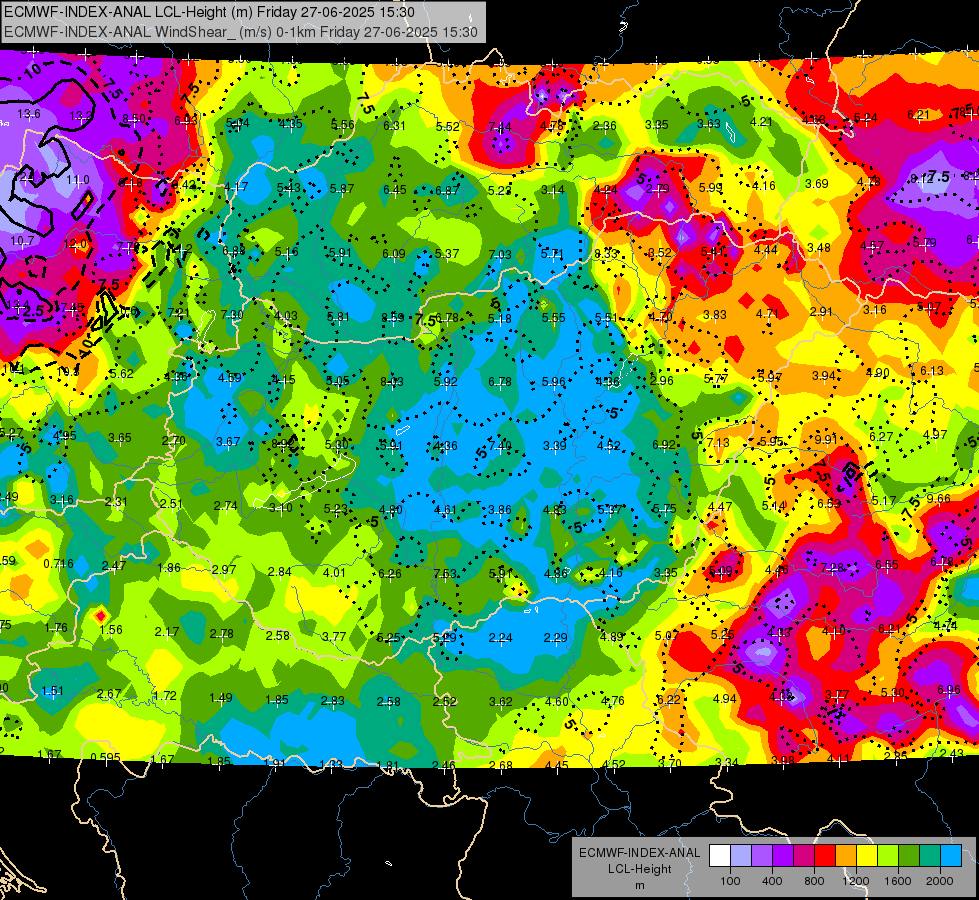Image resolution: width=979 pixels, height=900 pixels.
Task: Click the 100 label in the legend
Action: (730, 881)
